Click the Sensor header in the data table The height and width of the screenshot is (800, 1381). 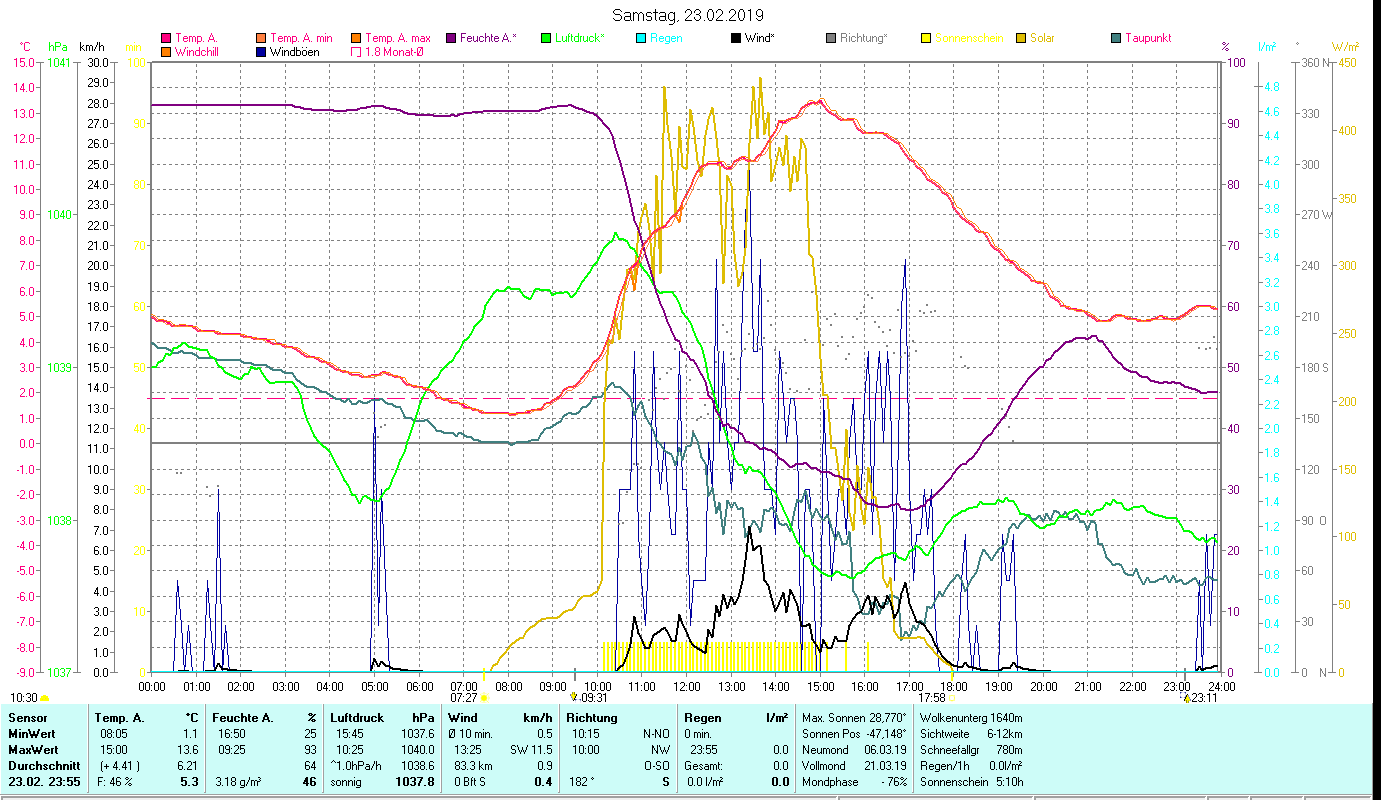click(27, 718)
